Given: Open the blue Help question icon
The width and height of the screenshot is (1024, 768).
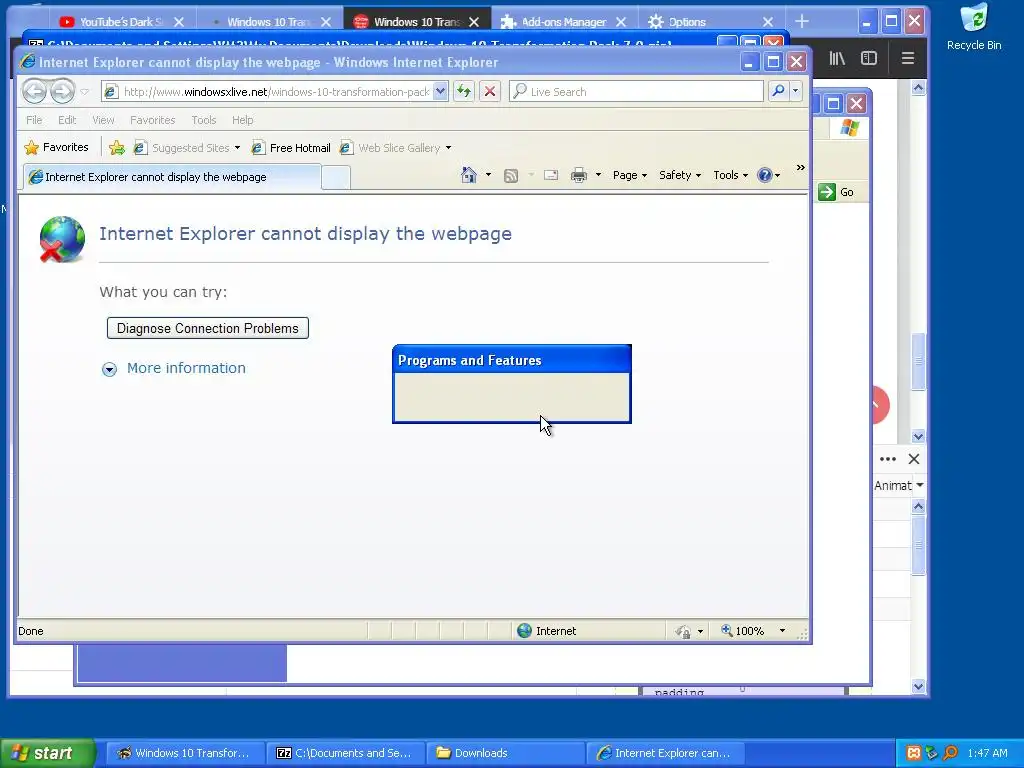Looking at the screenshot, I should coord(765,175).
